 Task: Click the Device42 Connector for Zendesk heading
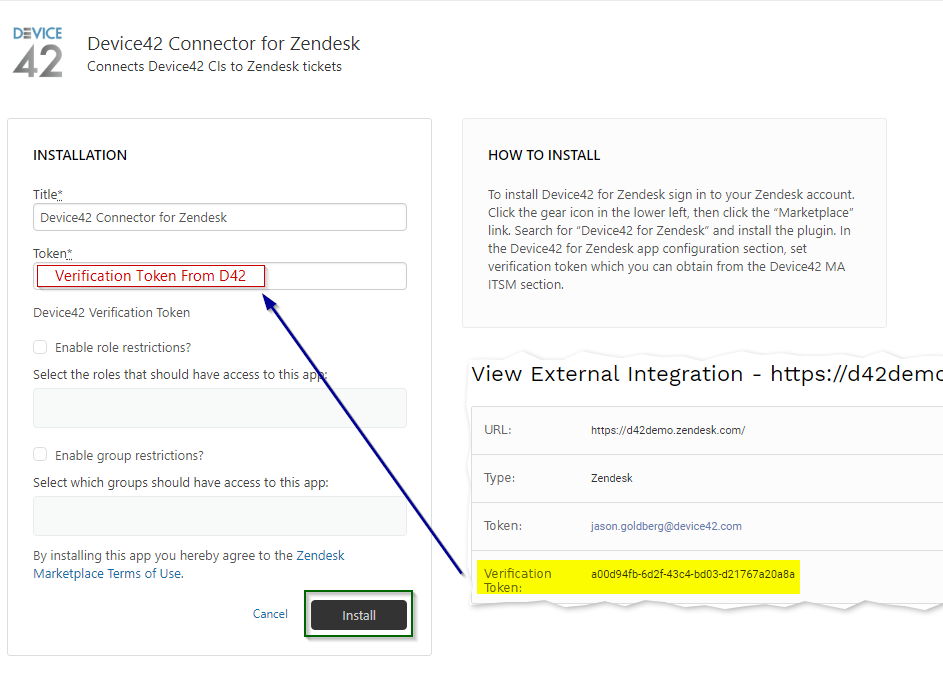[223, 43]
